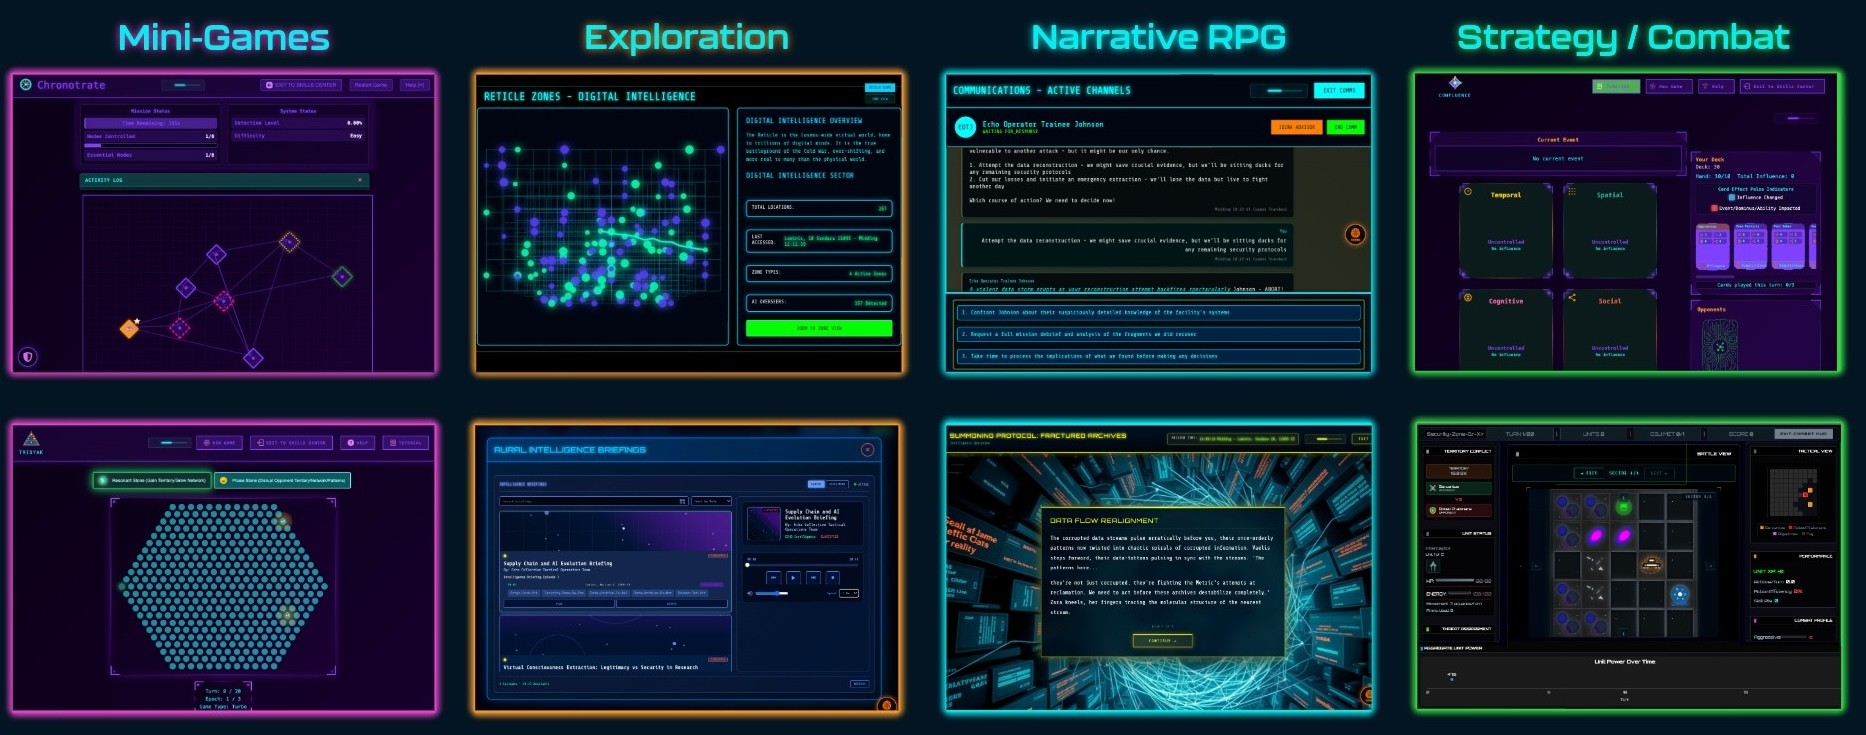
Task: Toggle the Resonant Stone option
Action: pos(152,480)
